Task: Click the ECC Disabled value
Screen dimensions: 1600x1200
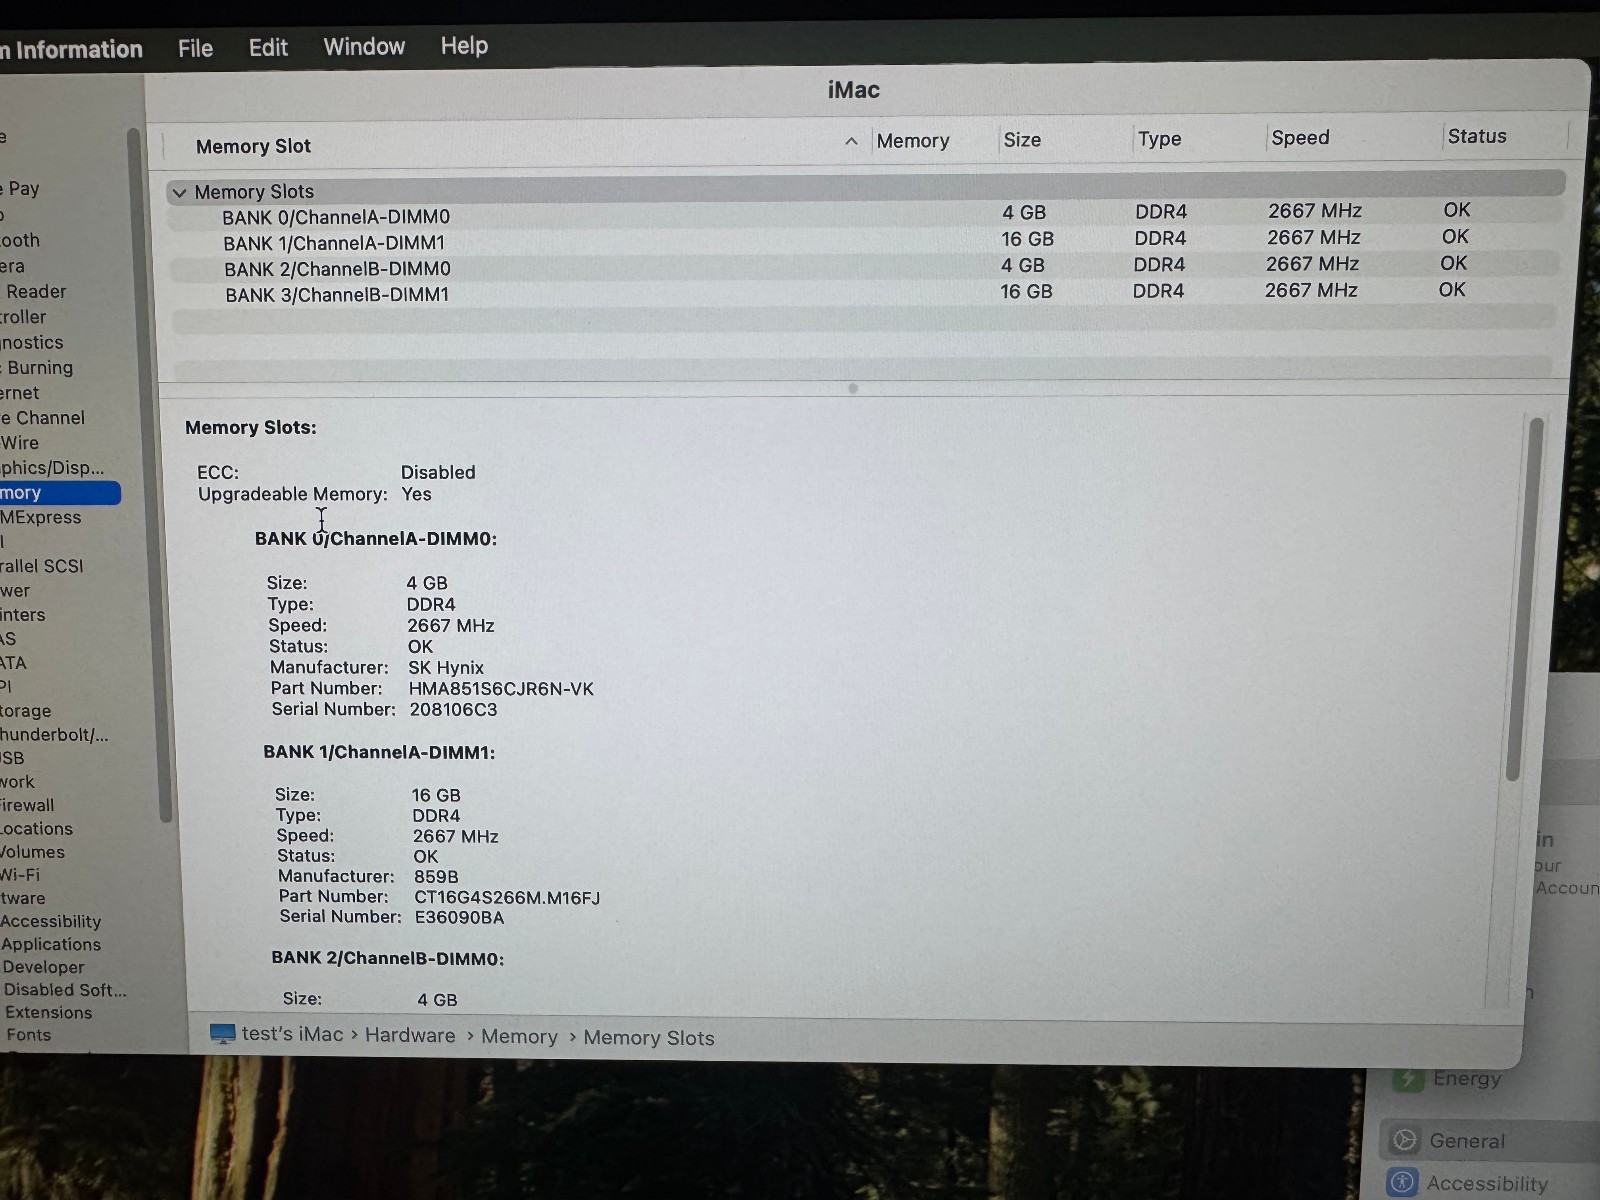Action: click(x=438, y=472)
